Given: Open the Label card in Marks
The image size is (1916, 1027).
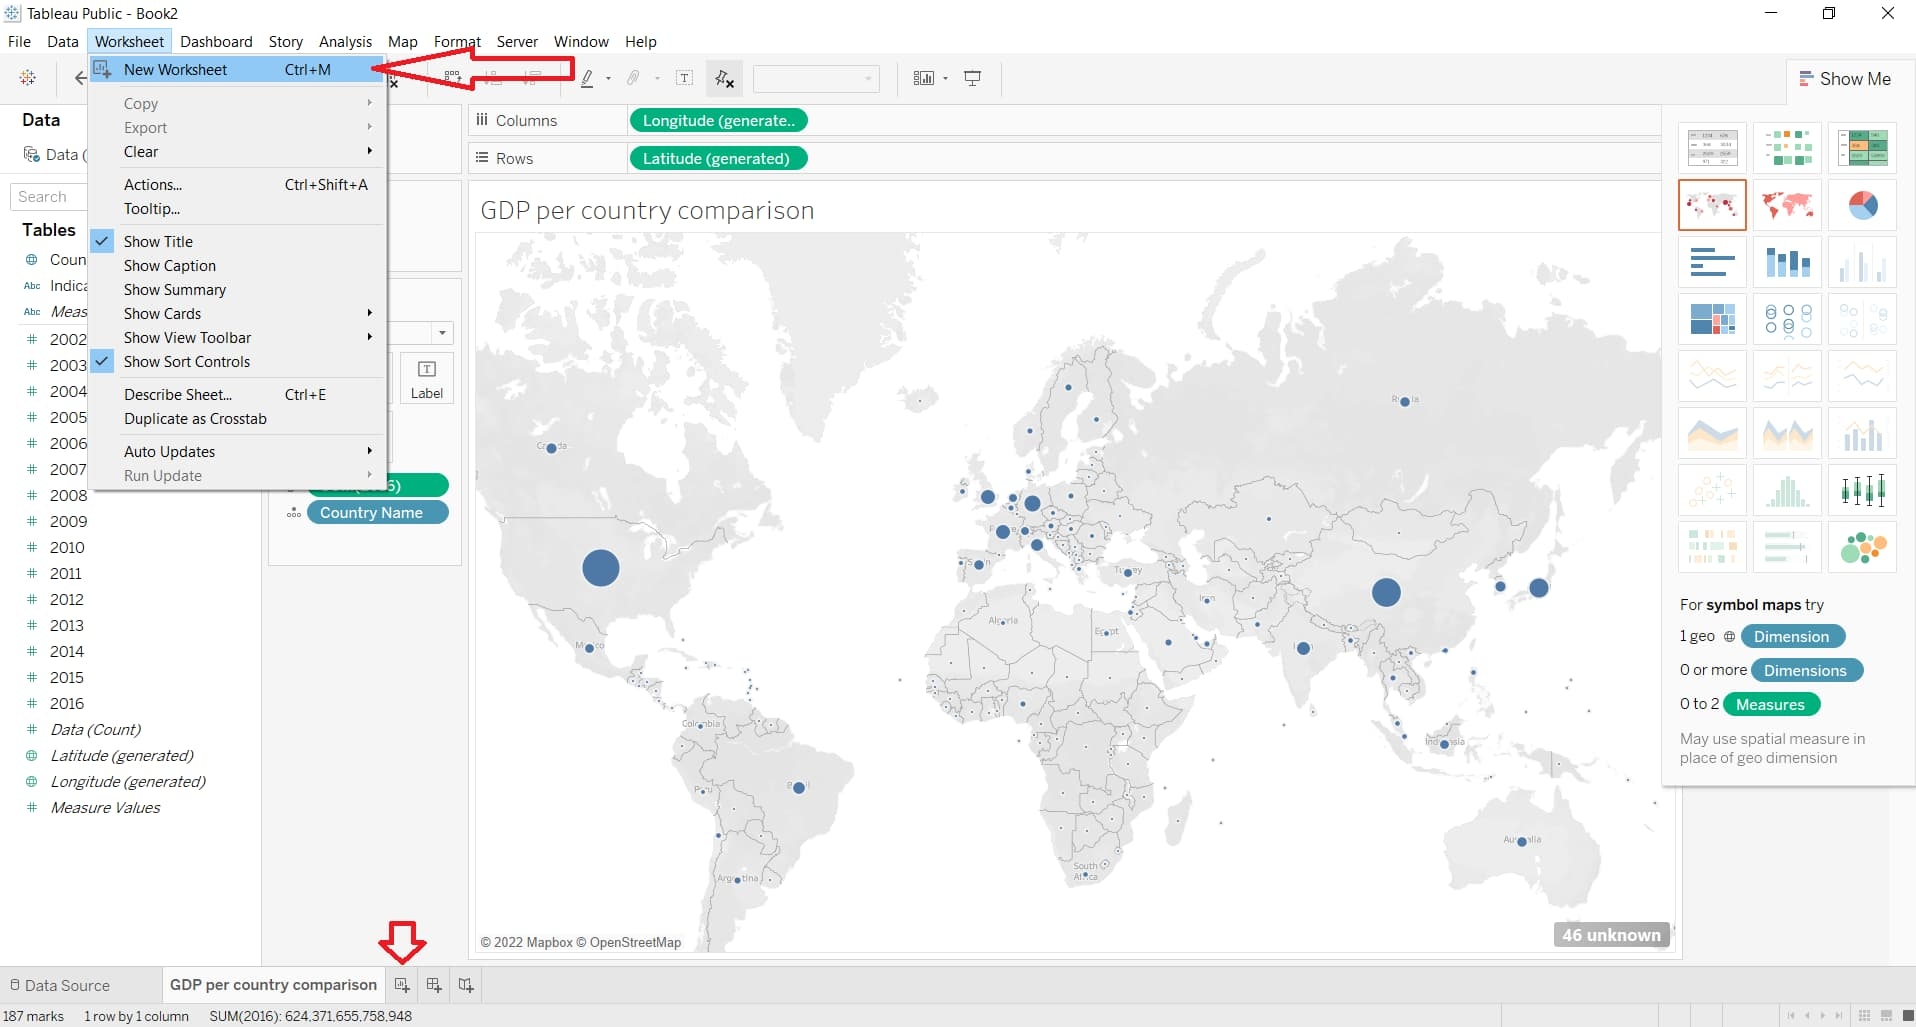Looking at the screenshot, I should tap(427, 378).
